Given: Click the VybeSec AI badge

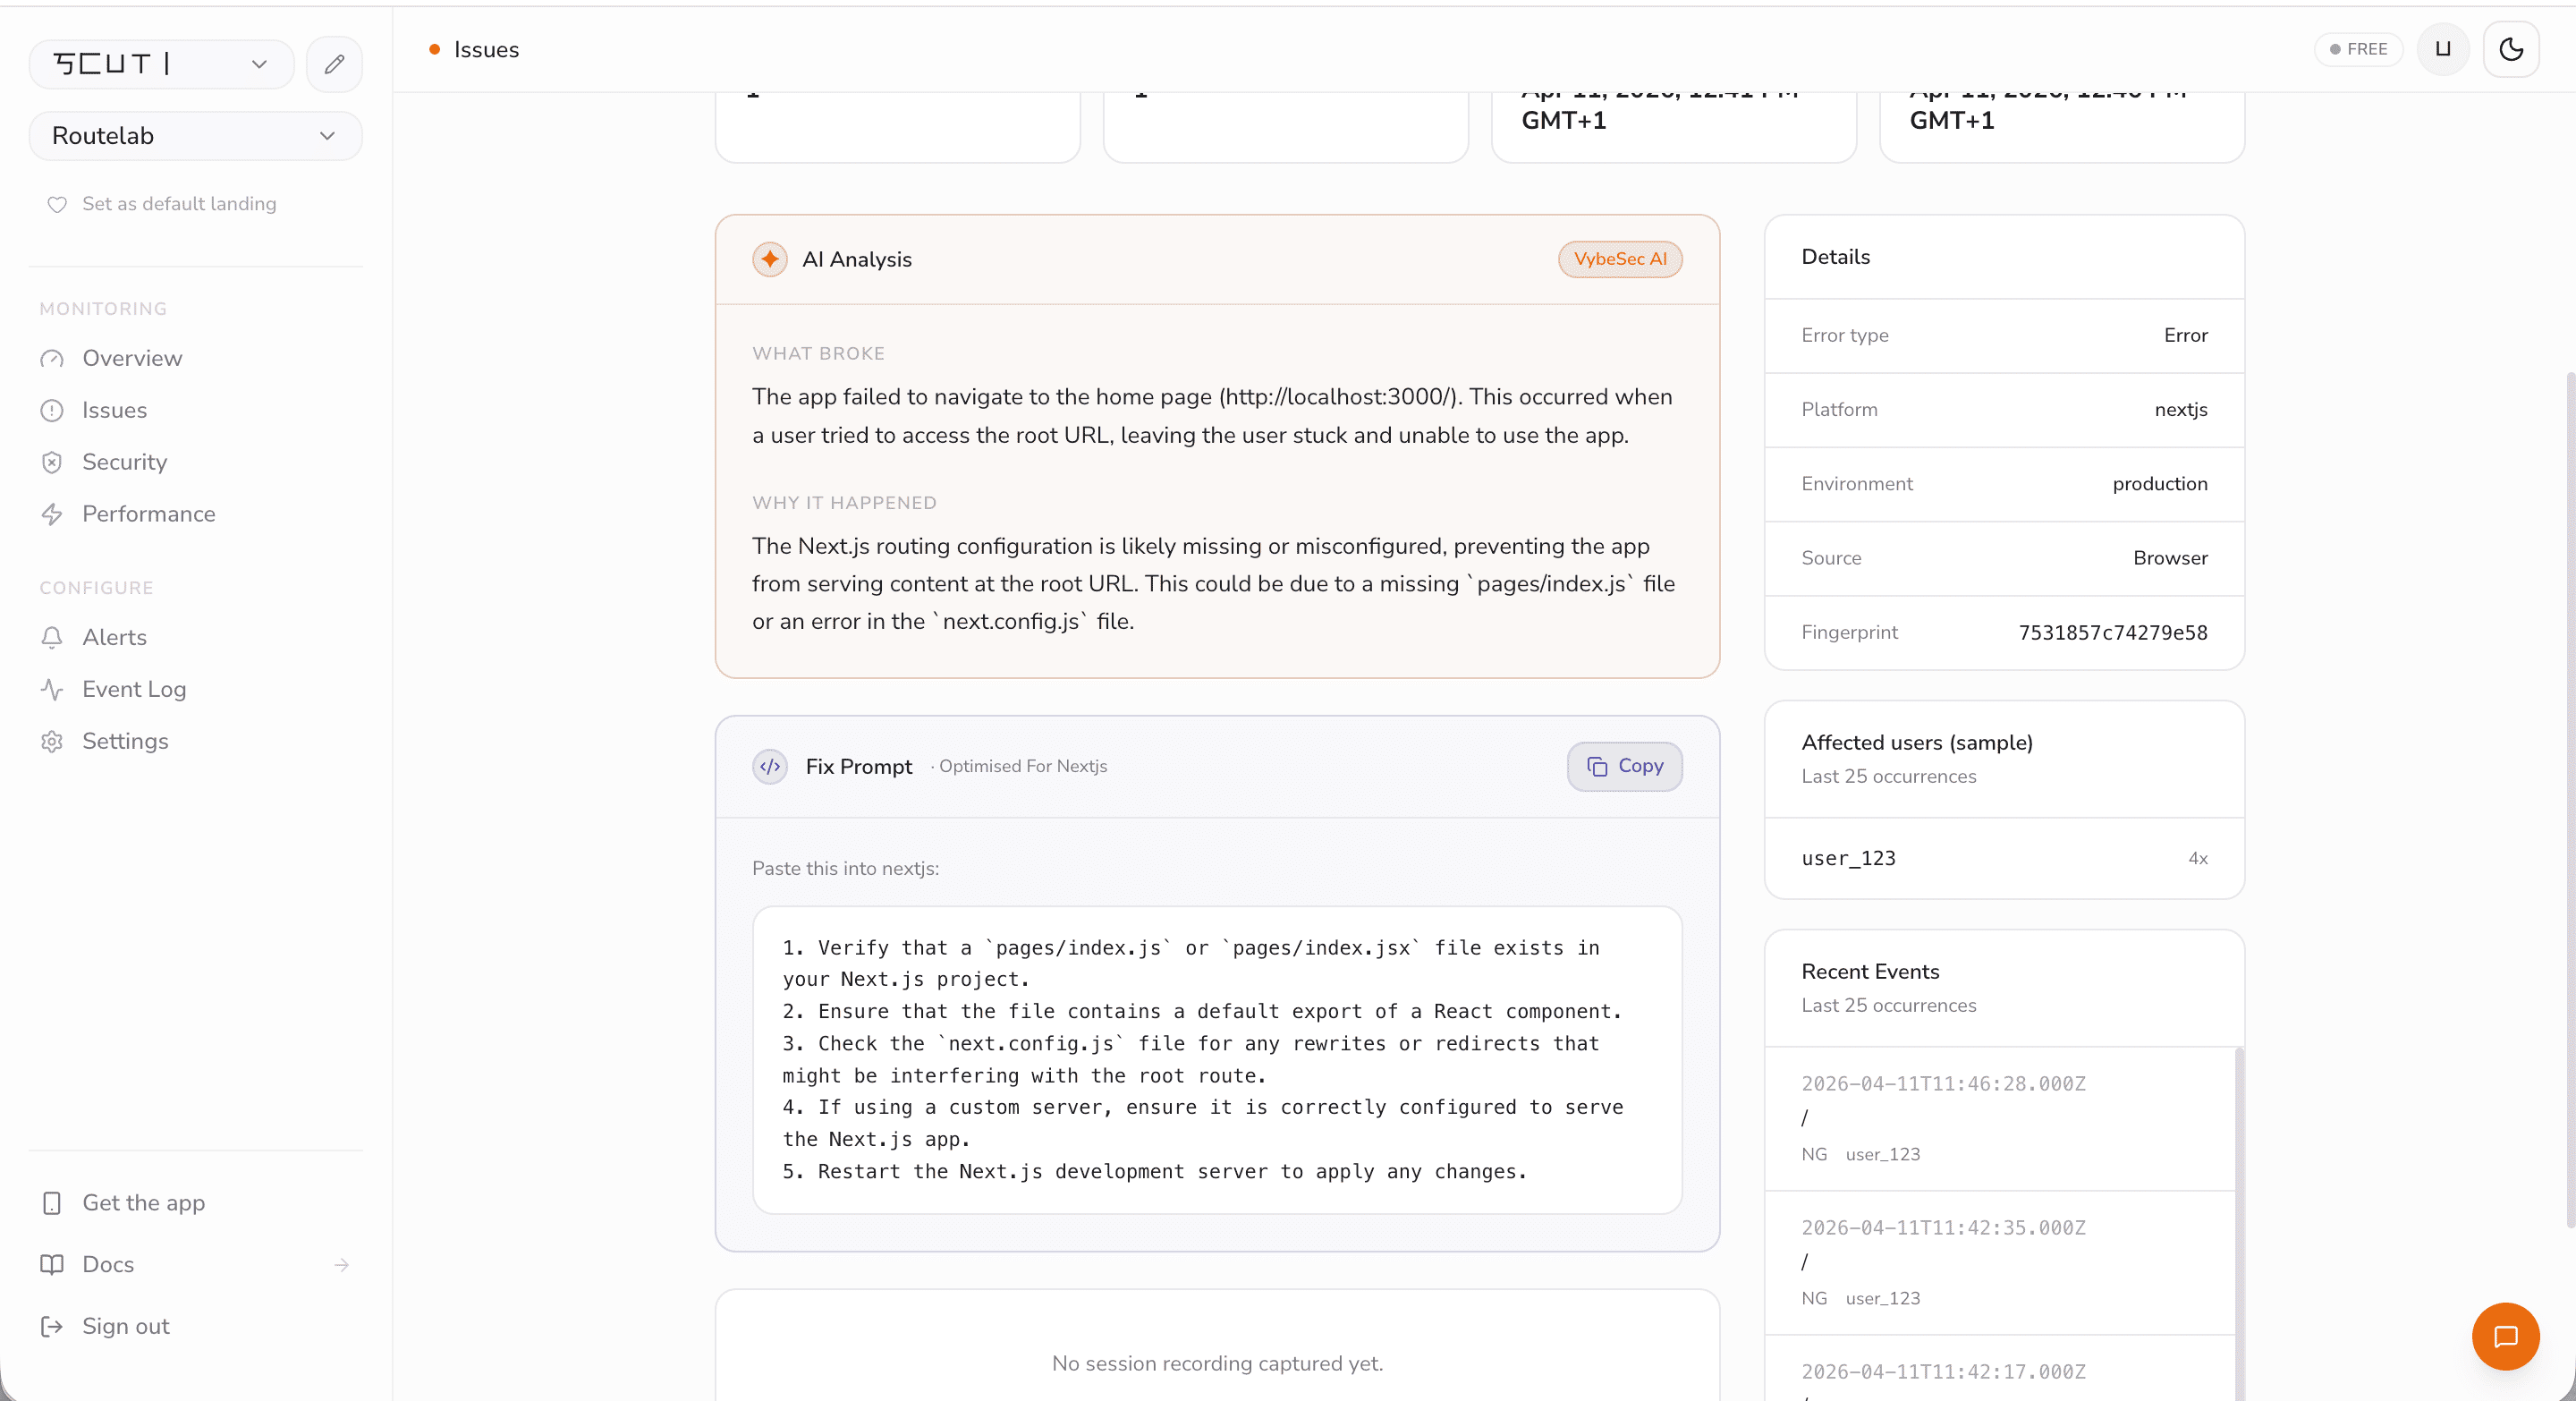Looking at the screenshot, I should [x=1620, y=260].
